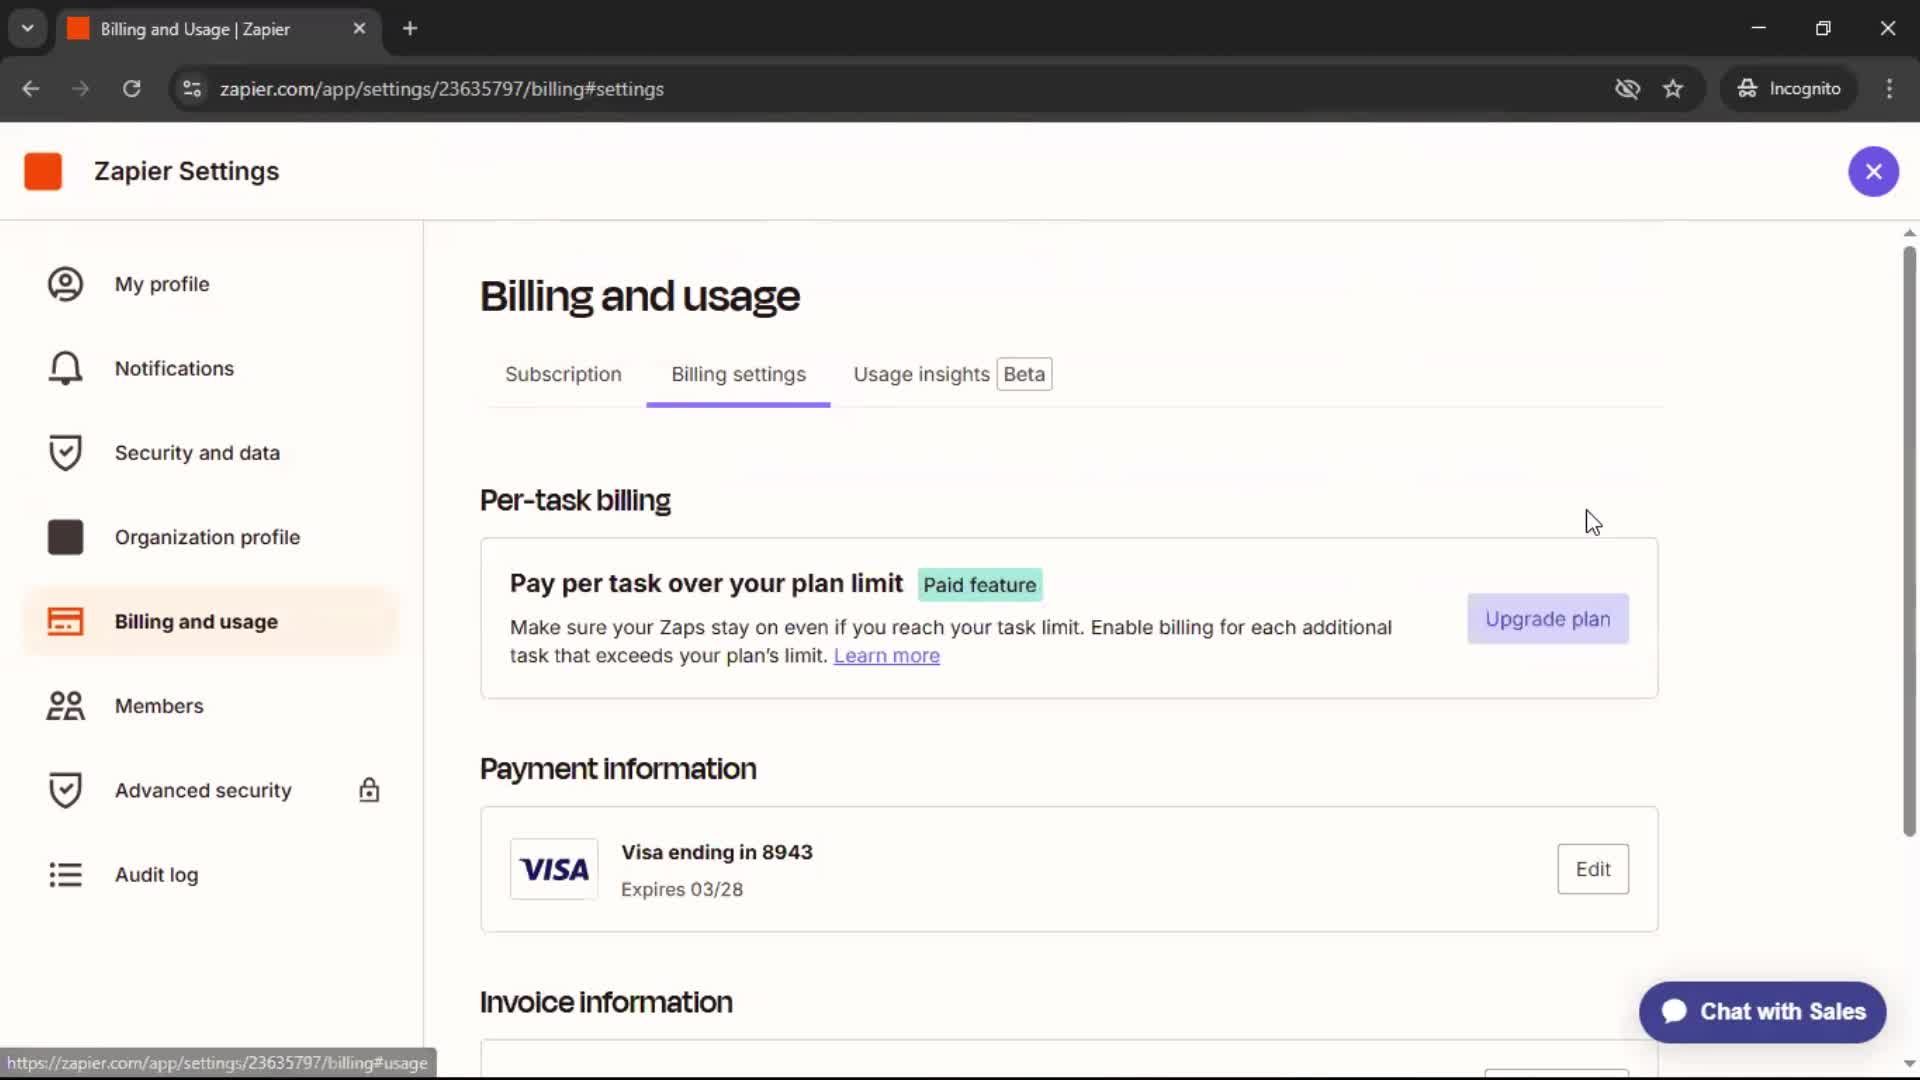Open the tab search dropdown arrow
1920x1080 pixels.
click(x=28, y=28)
